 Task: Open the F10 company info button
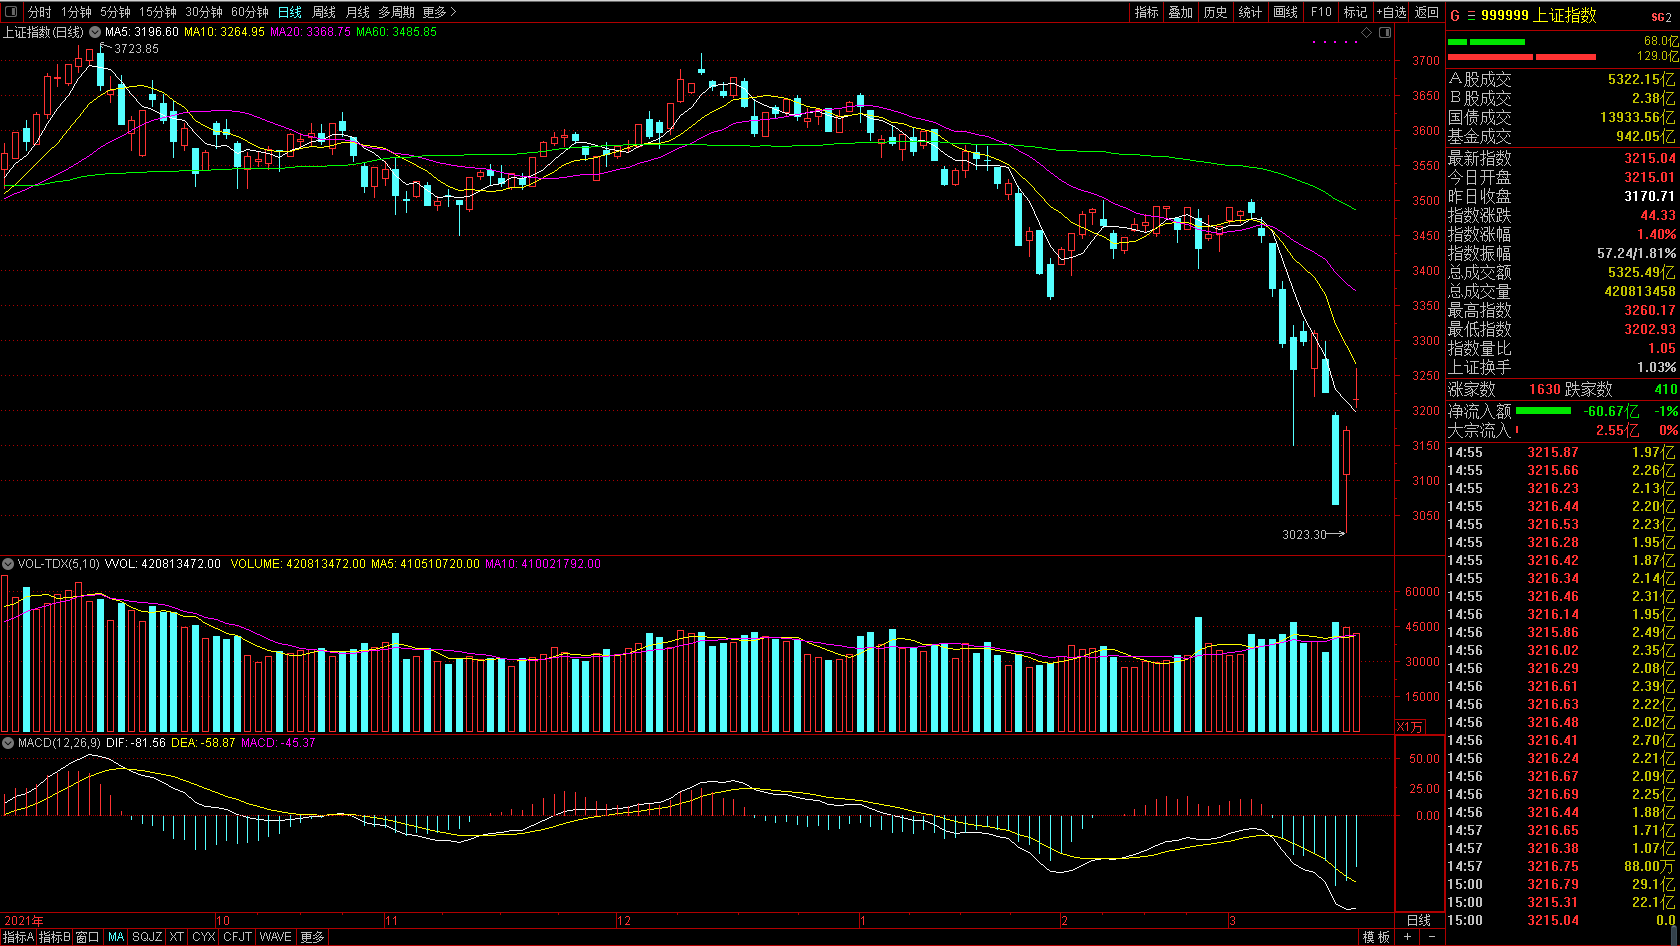click(x=1321, y=12)
